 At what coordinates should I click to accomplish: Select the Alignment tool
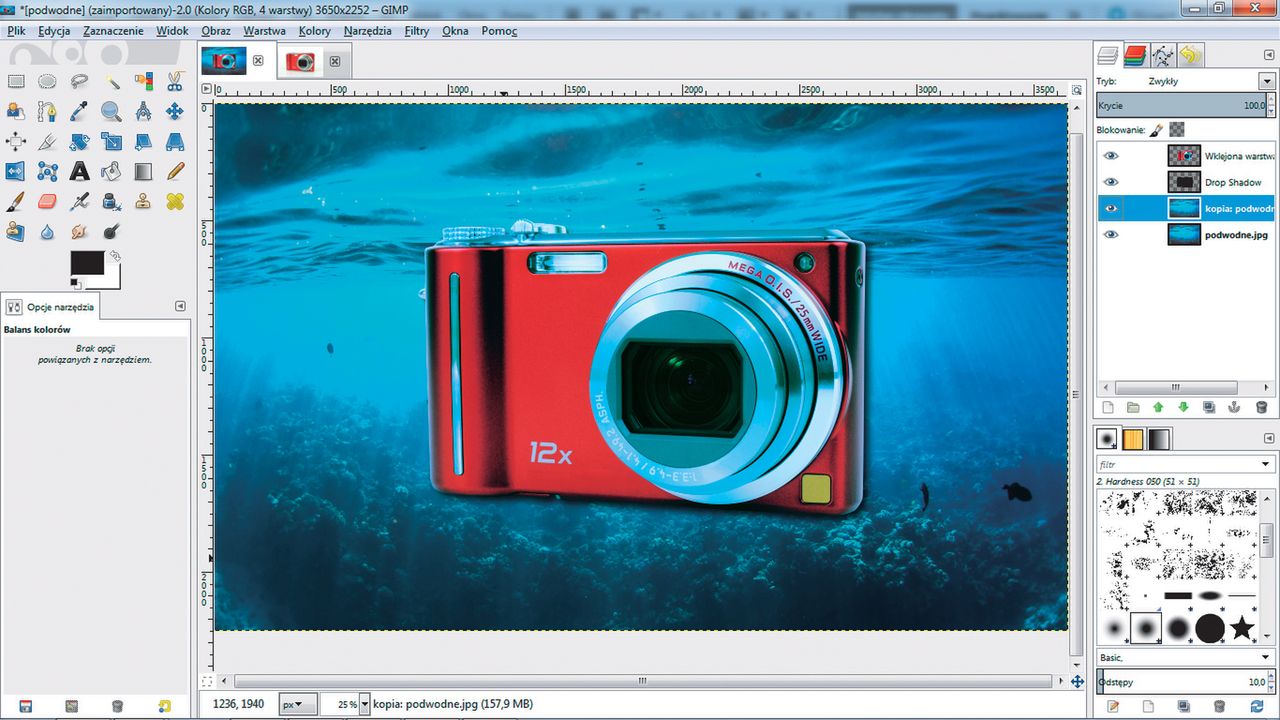click(x=16, y=141)
